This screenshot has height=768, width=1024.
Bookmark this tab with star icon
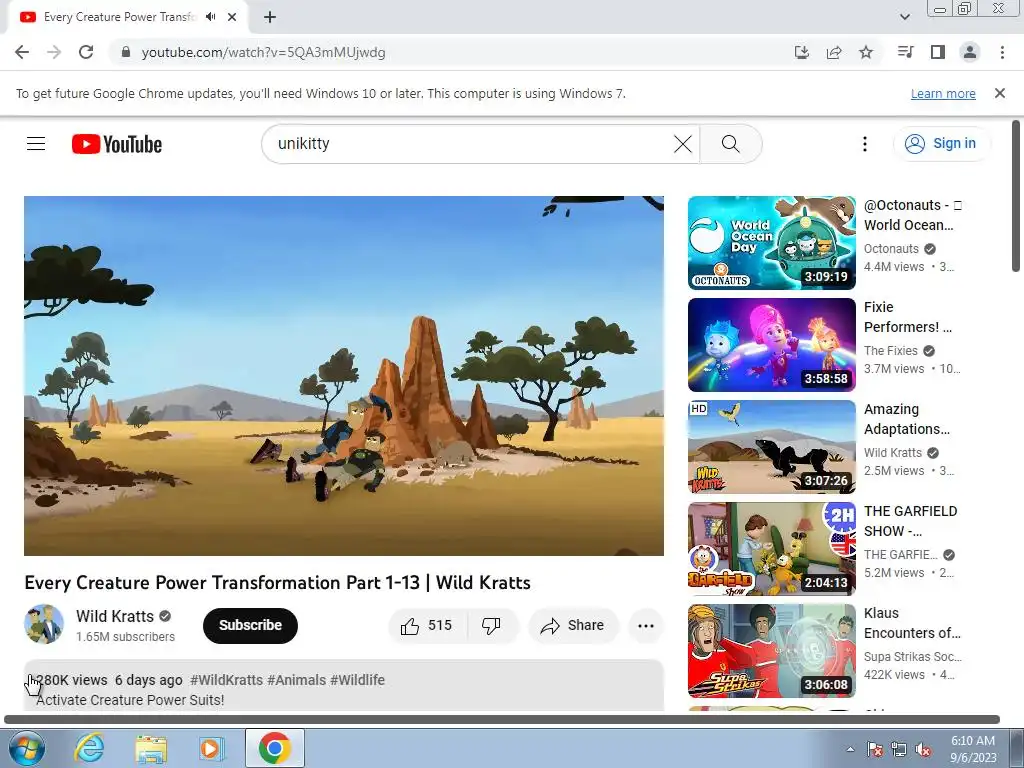[866, 52]
